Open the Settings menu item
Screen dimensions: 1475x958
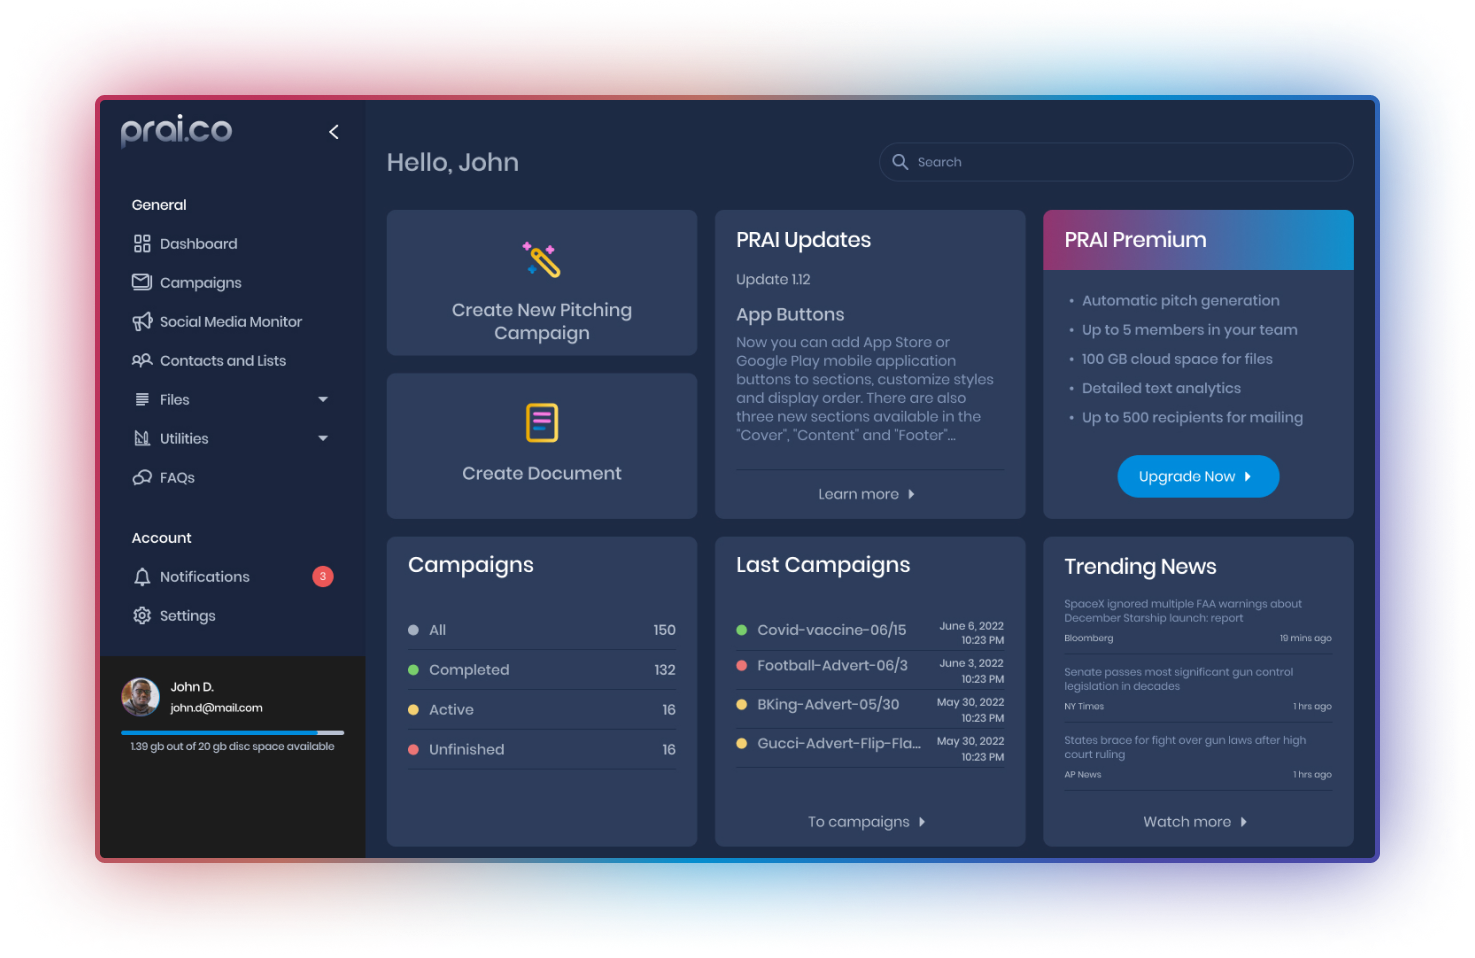tap(188, 616)
